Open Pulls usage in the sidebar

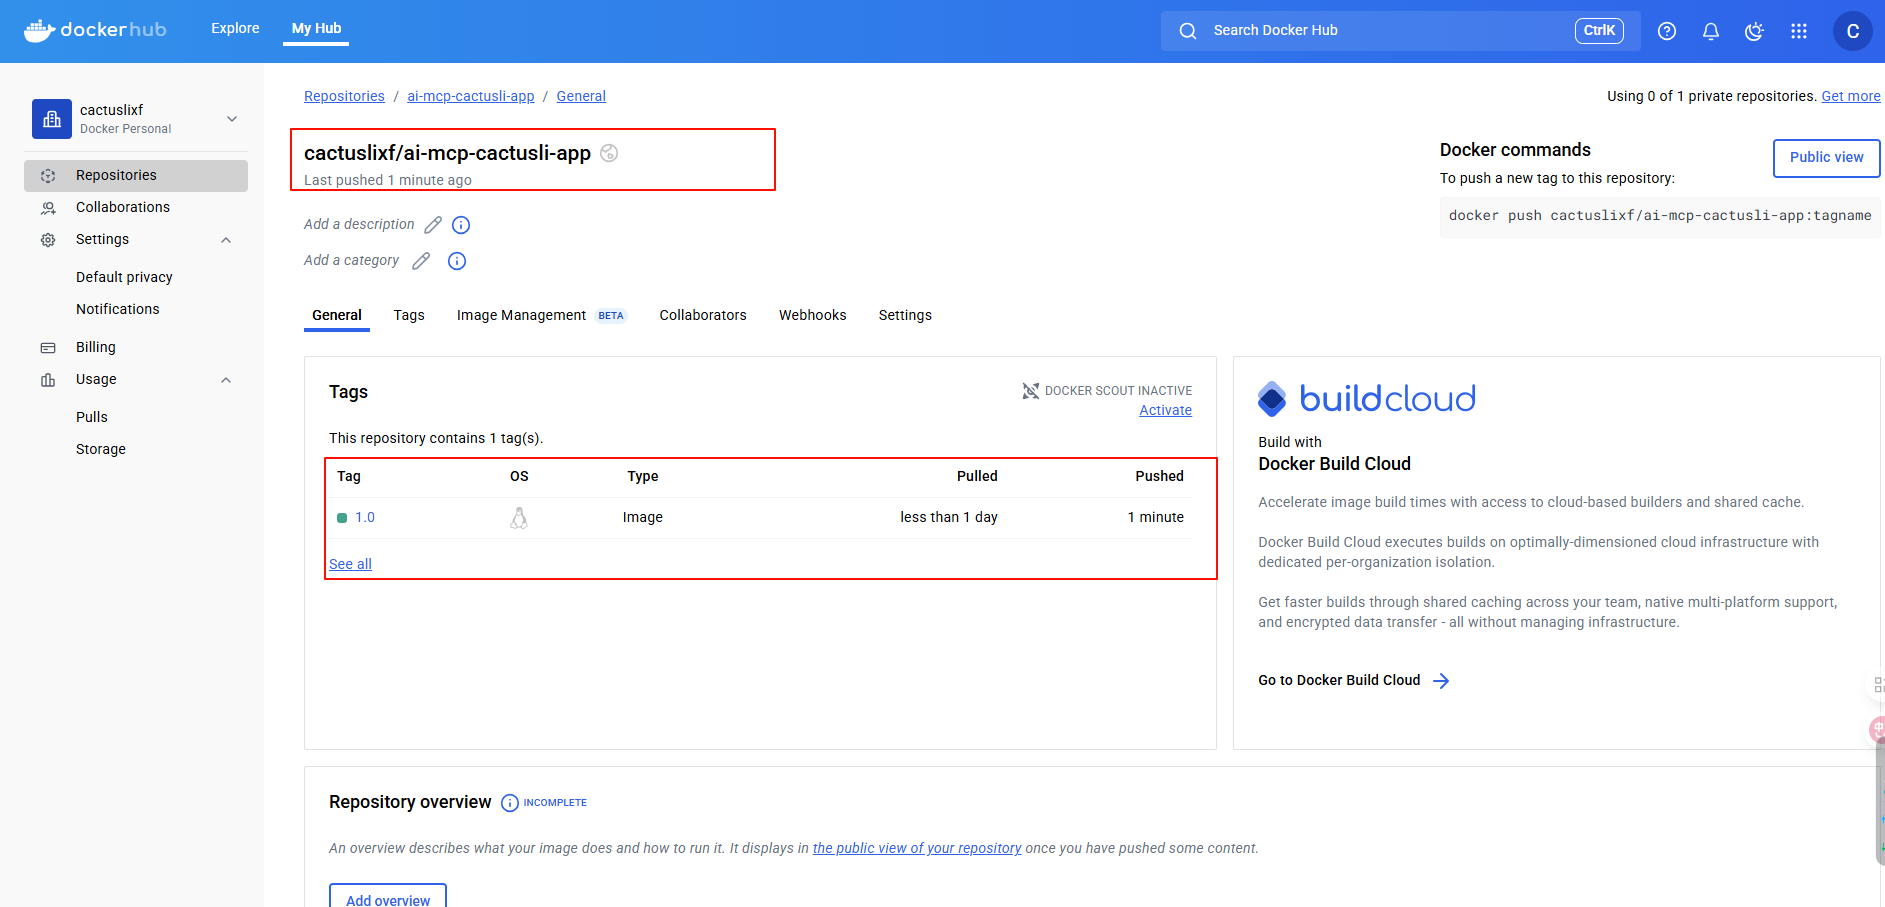pos(92,417)
